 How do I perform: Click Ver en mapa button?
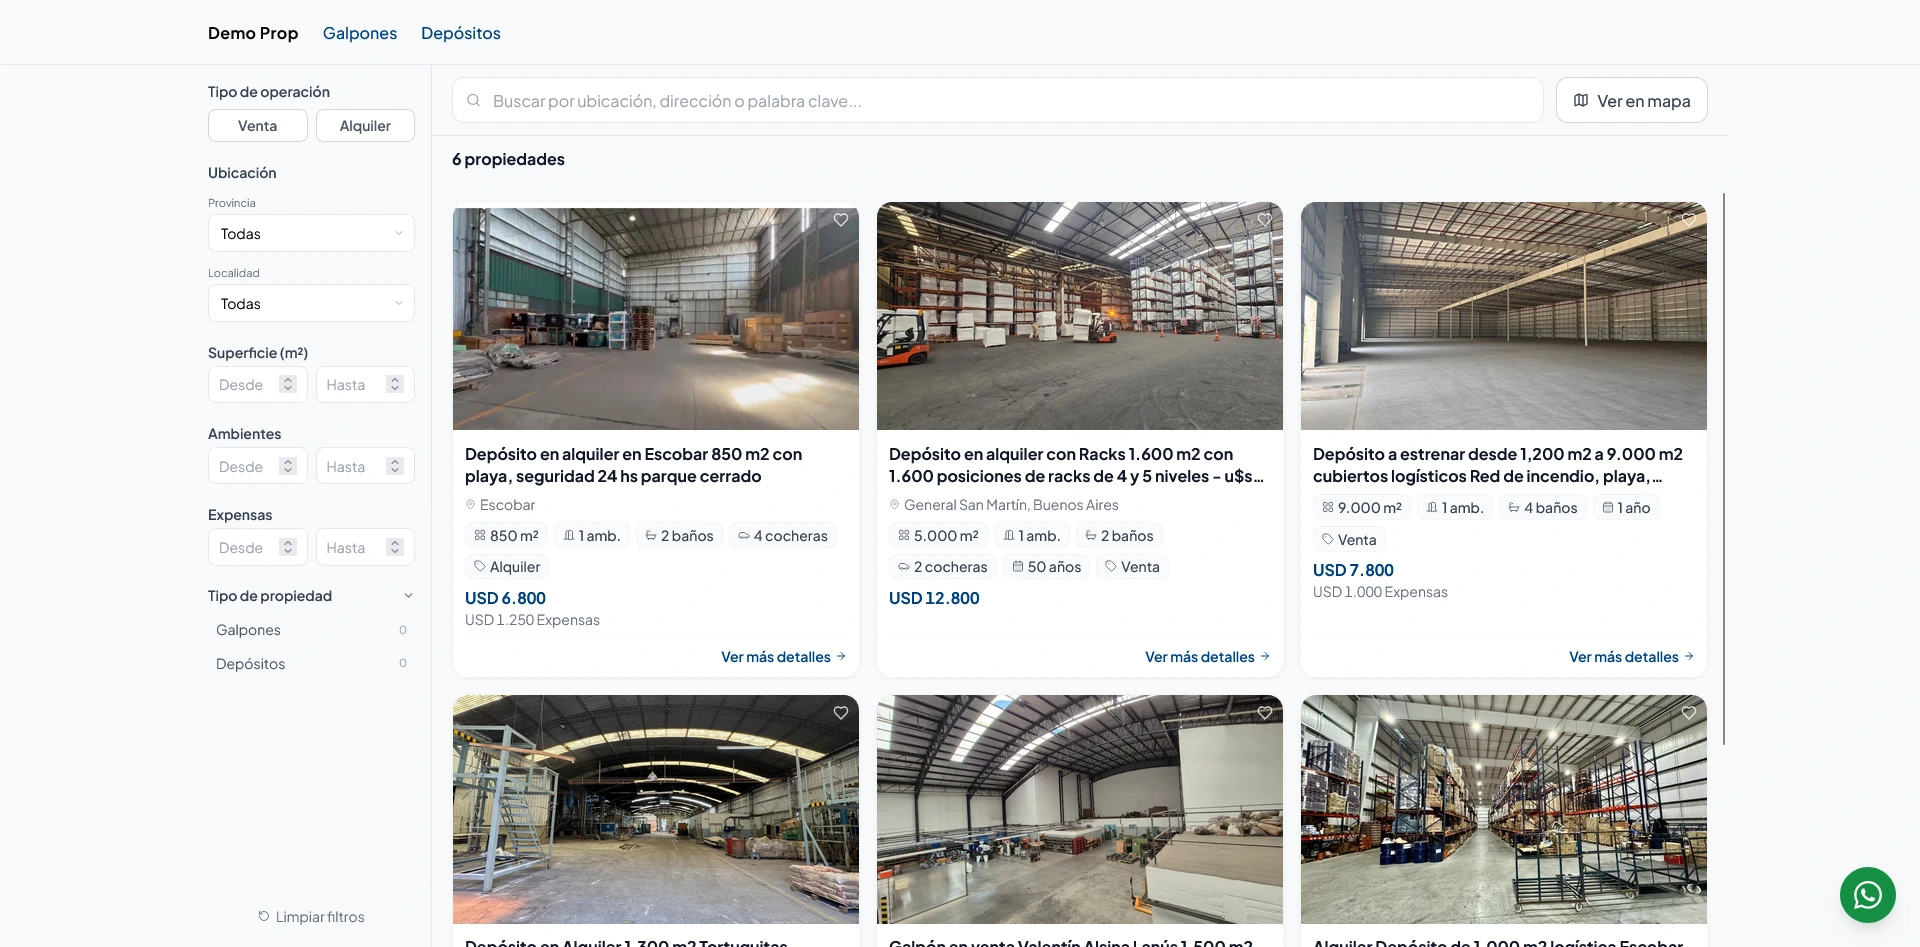1632,100
